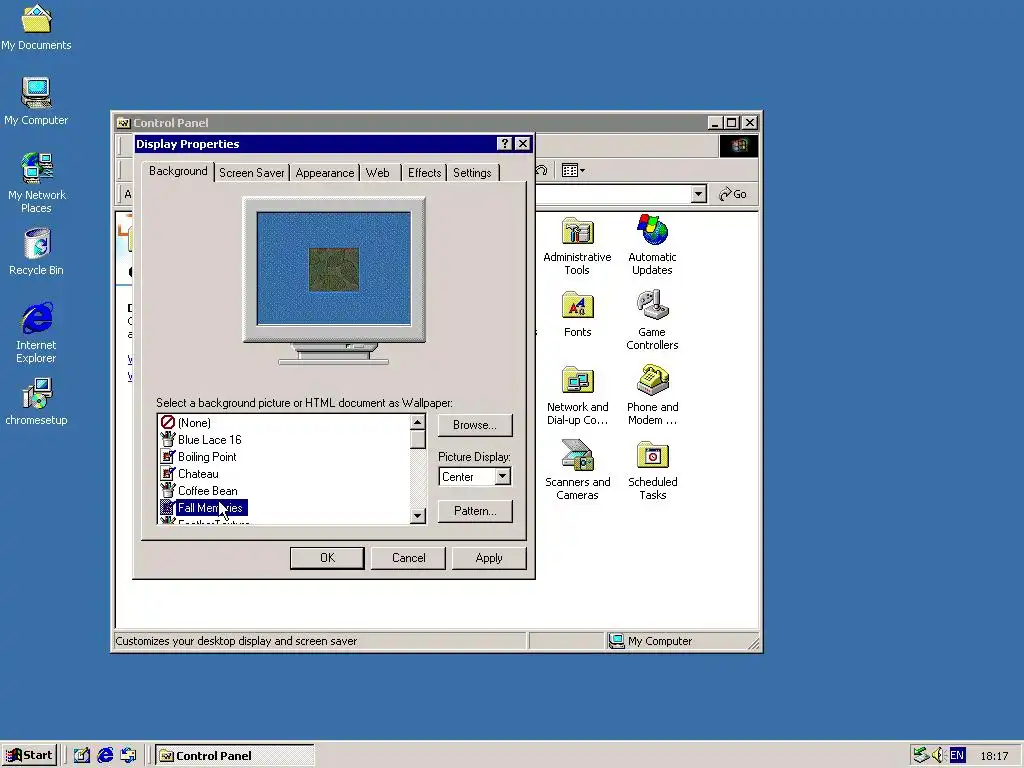Confirm with the OK button
The image size is (1024, 768).
327,558
